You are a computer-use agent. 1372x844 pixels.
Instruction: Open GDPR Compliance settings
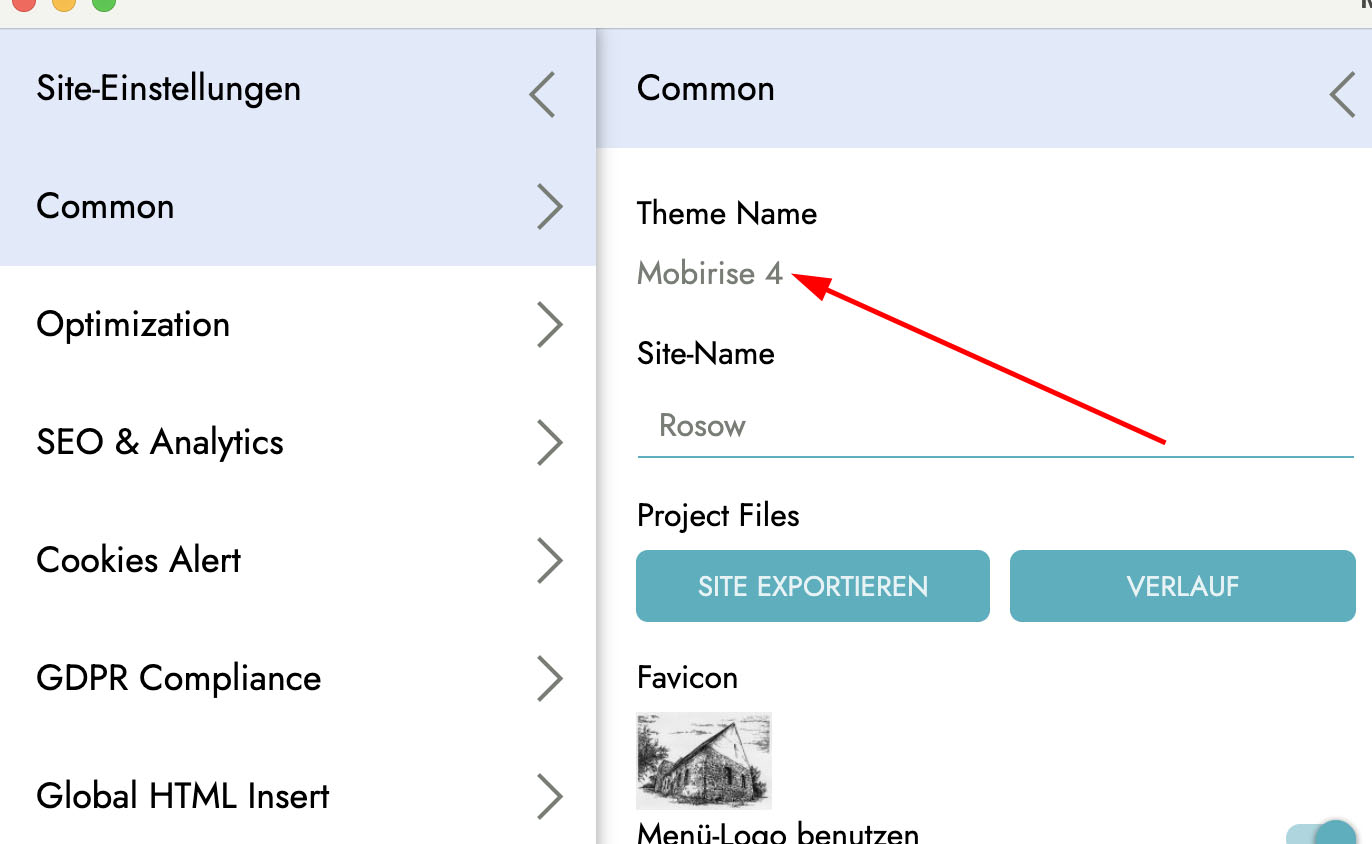[x=178, y=679]
